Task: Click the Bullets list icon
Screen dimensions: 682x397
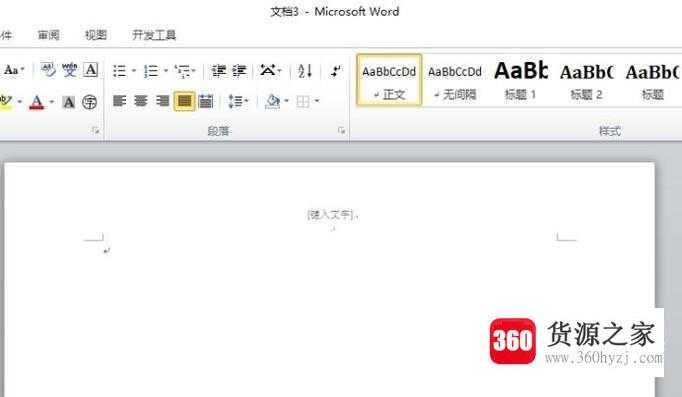Action: pyautogui.click(x=120, y=71)
